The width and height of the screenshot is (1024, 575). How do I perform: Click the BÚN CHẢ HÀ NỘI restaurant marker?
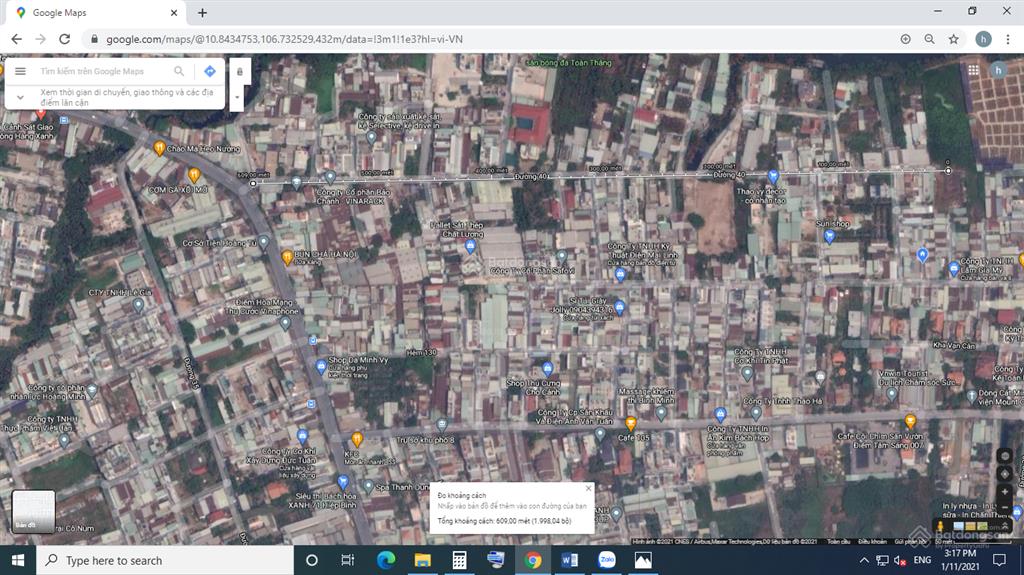pos(287,257)
